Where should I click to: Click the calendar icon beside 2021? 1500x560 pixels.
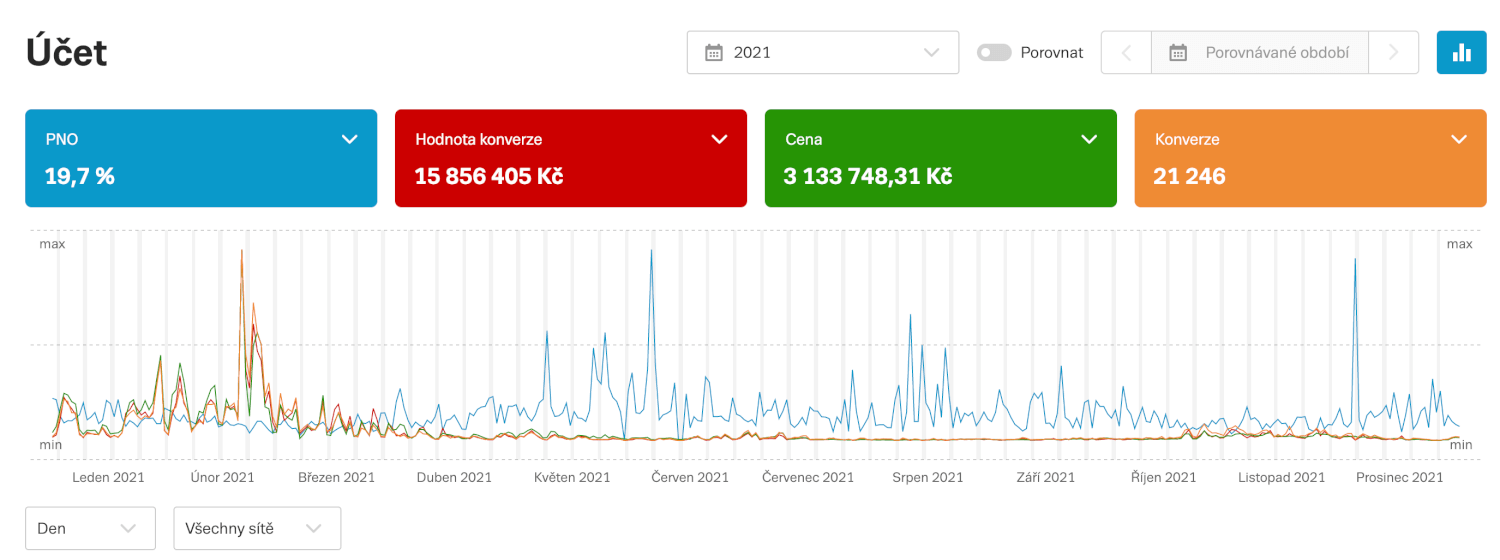coord(713,53)
